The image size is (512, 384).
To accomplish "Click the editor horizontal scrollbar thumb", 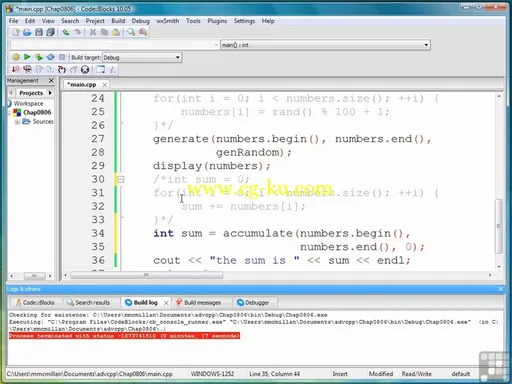I will tap(146, 275).
